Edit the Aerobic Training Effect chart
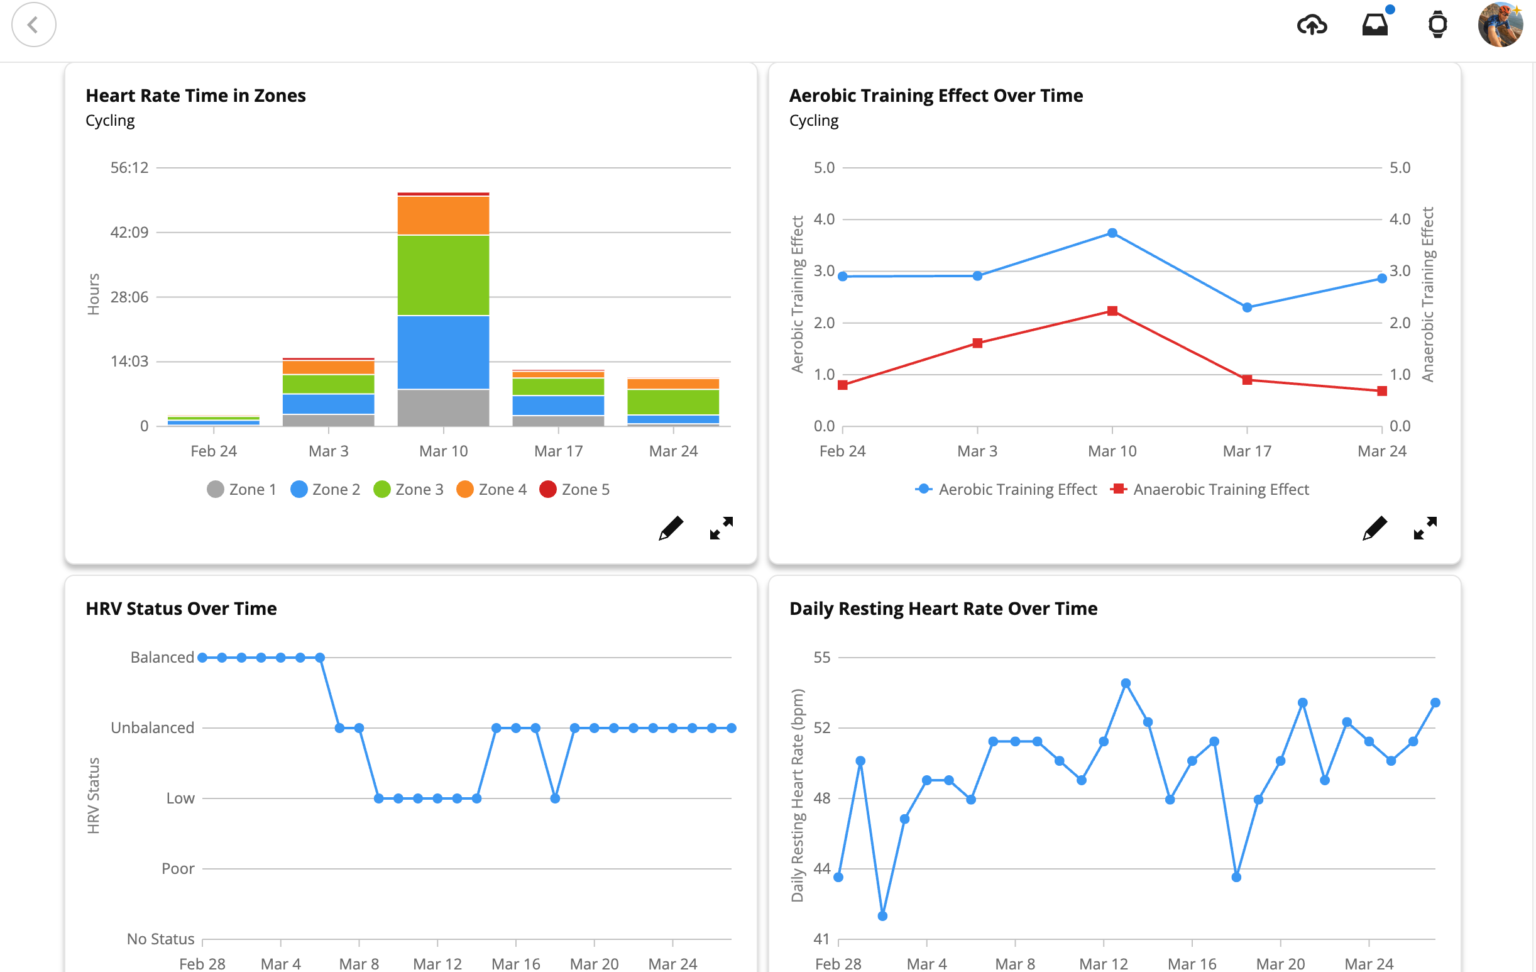The height and width of the screenshot is (972, 1536). (x=1375, y=528)
